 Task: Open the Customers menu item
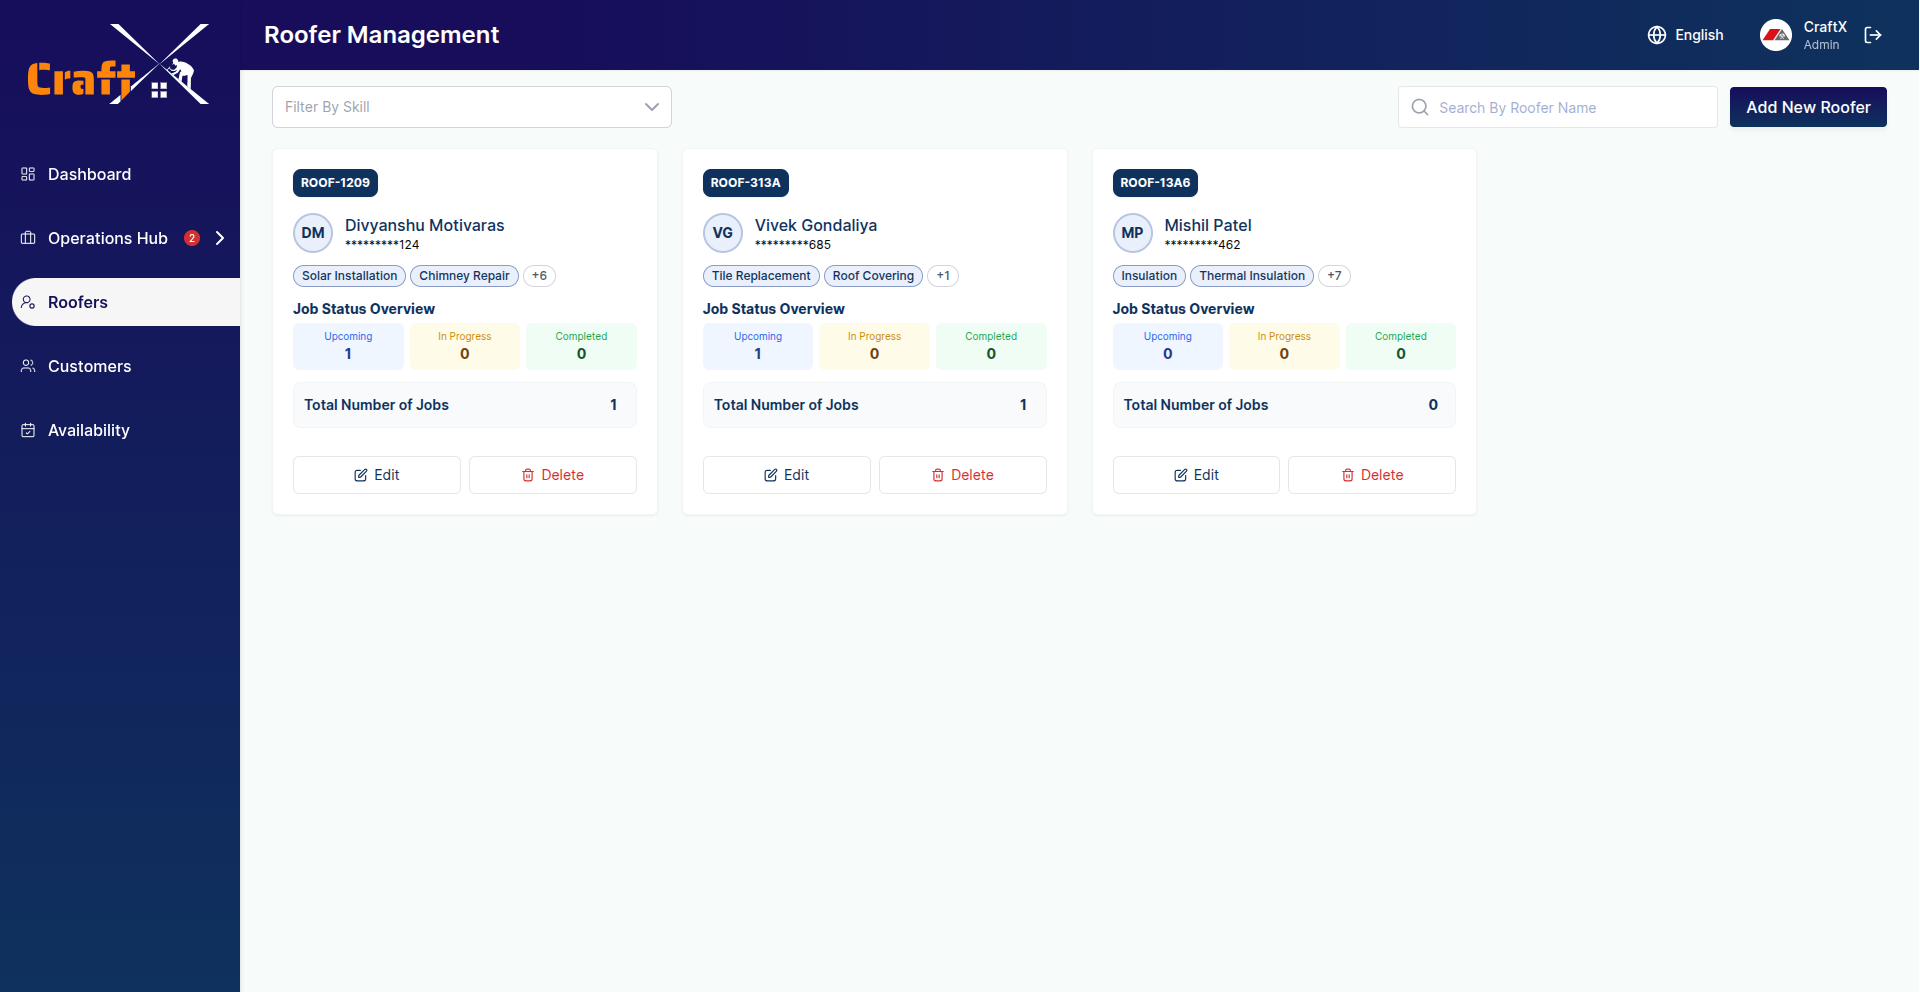(89, 366)
